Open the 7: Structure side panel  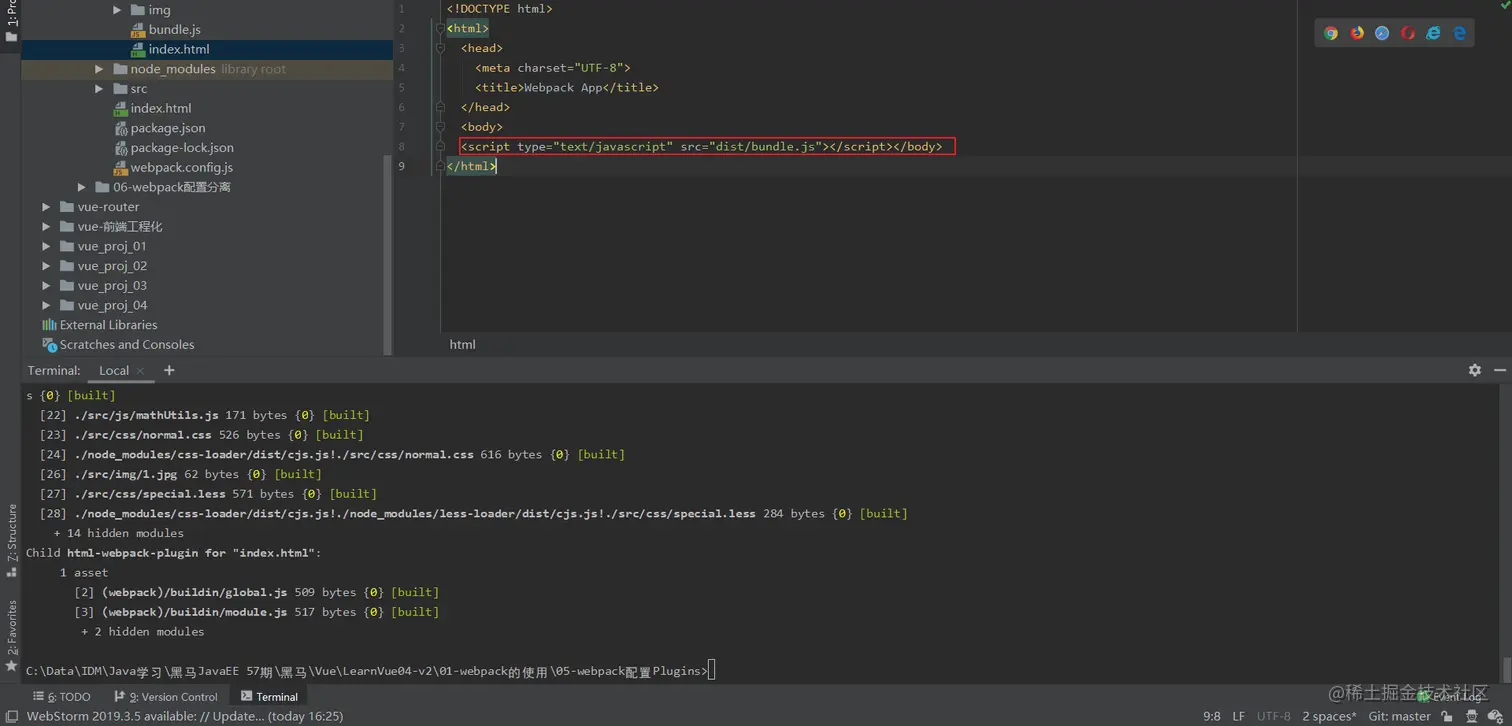click(11, 540)
